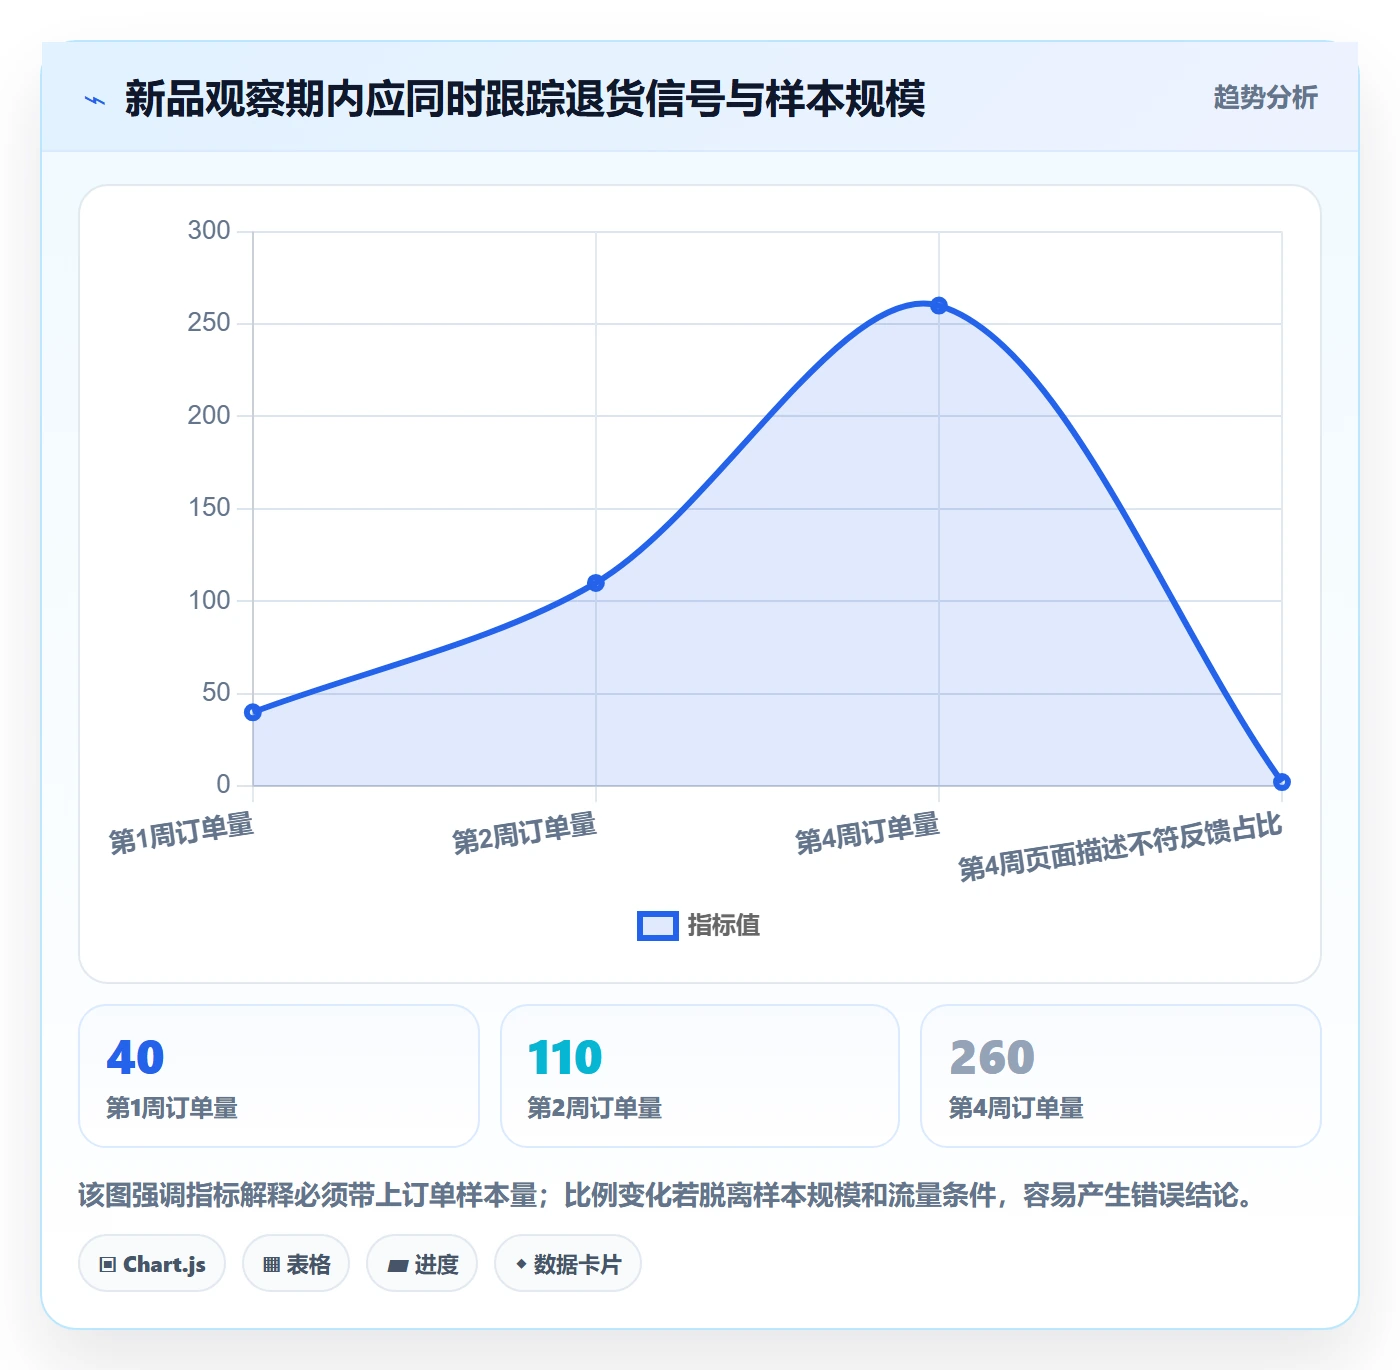This screenshot has height=1370, width=1400.
Task: Click the 260 第4周订单量 stat card
Action: point(1121,1076)
